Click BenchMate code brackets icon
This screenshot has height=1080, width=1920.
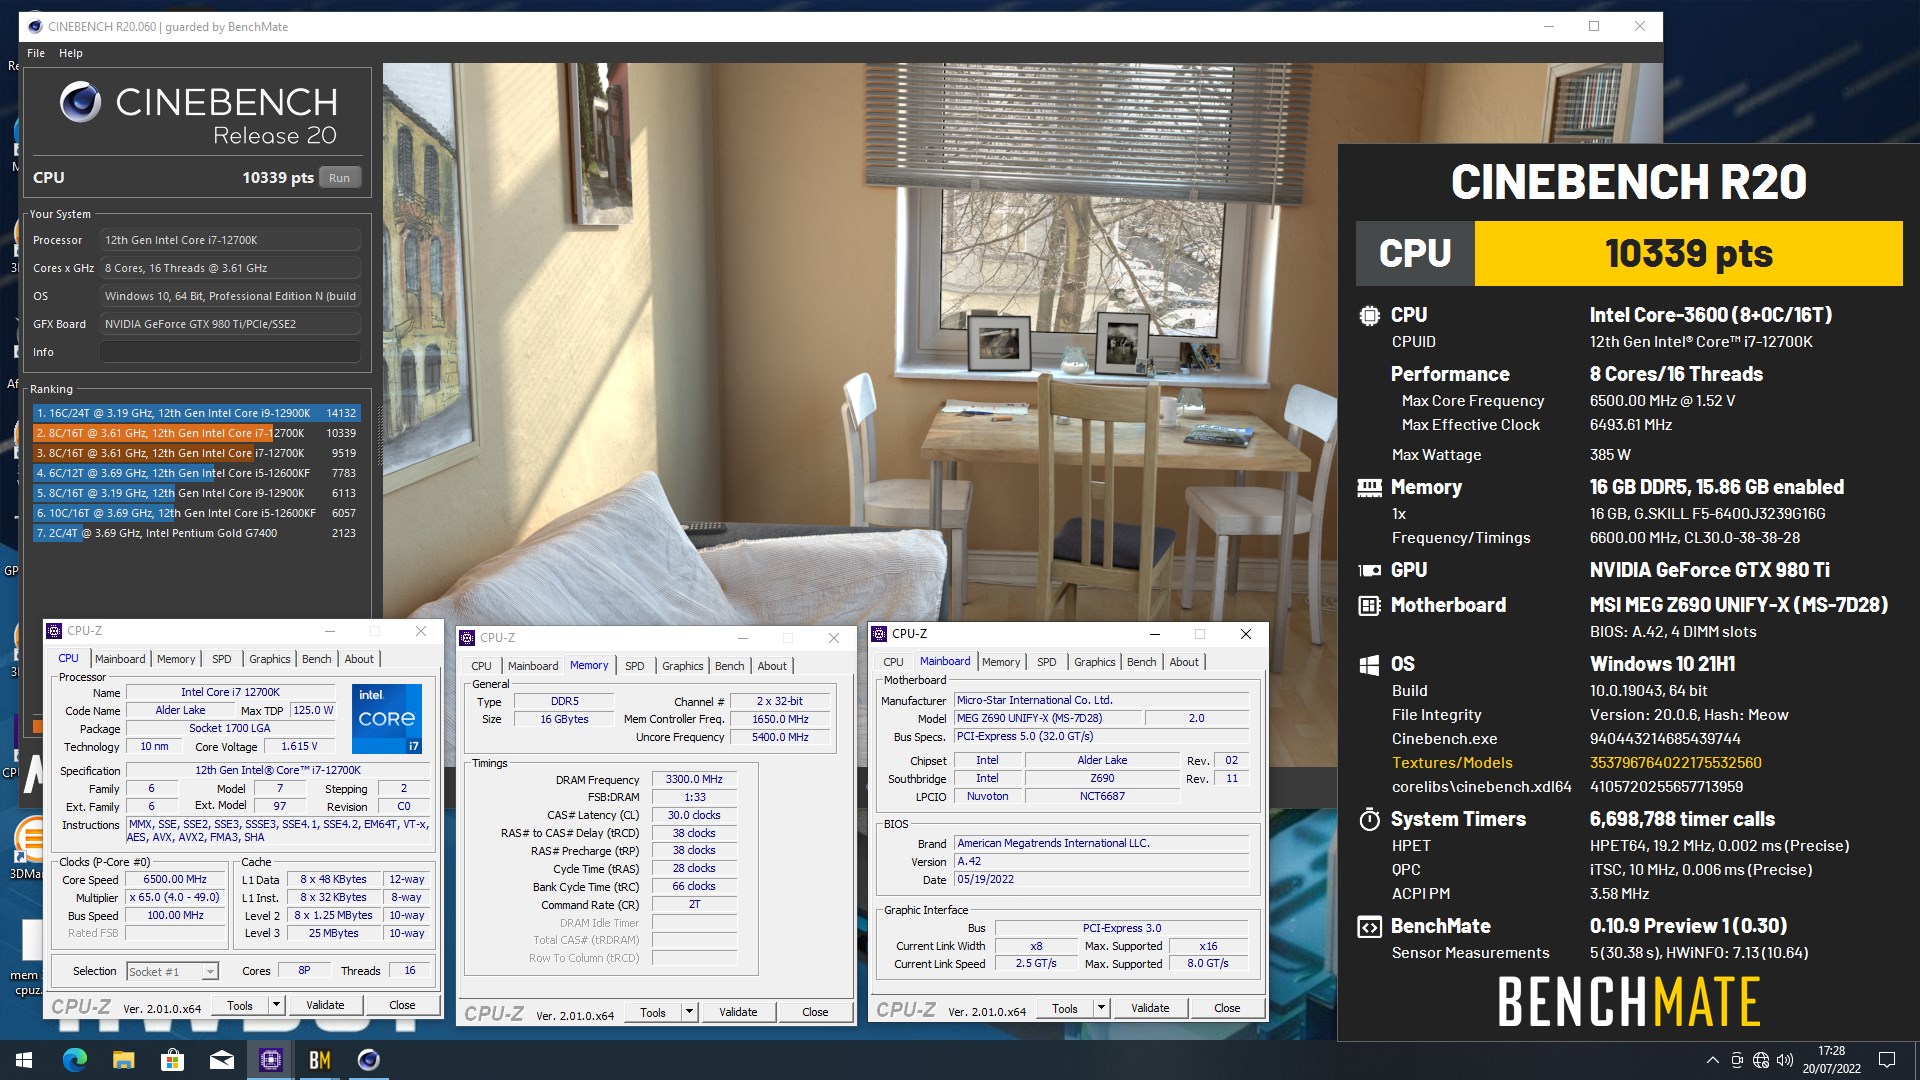point(1369,927)
